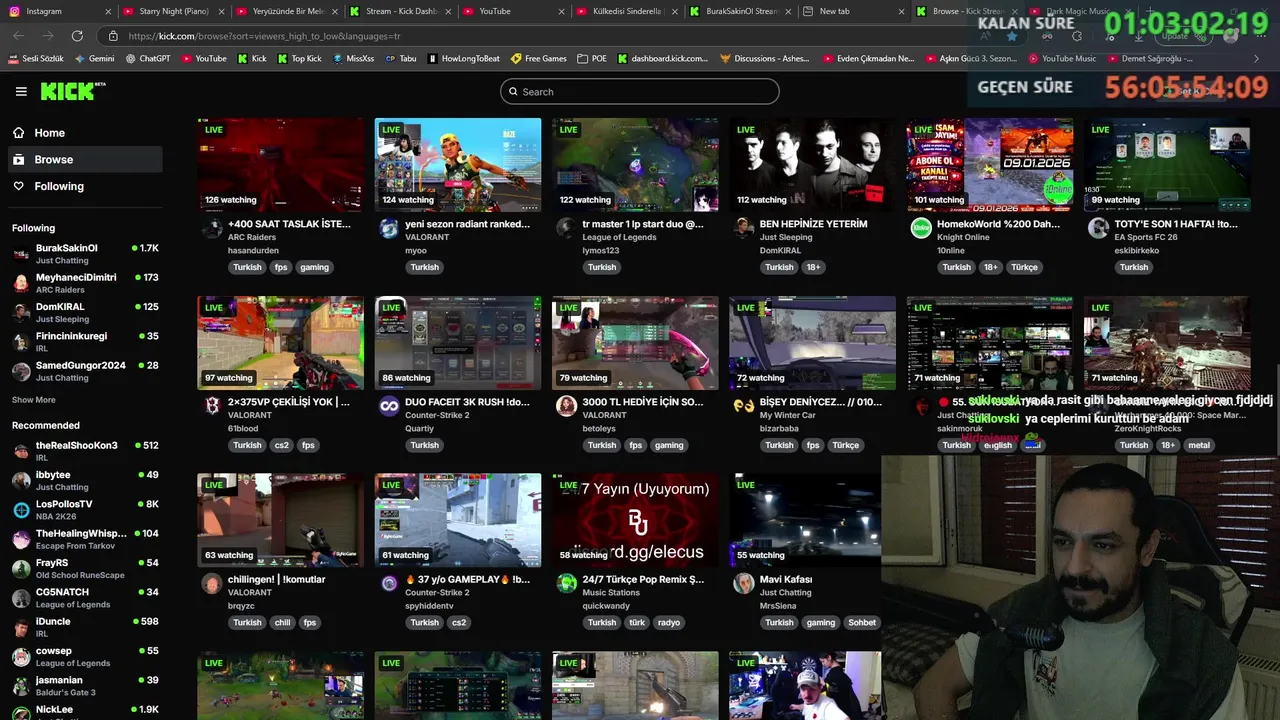
Task: Open the Gemini bookmark
Action: pos(94,59)
